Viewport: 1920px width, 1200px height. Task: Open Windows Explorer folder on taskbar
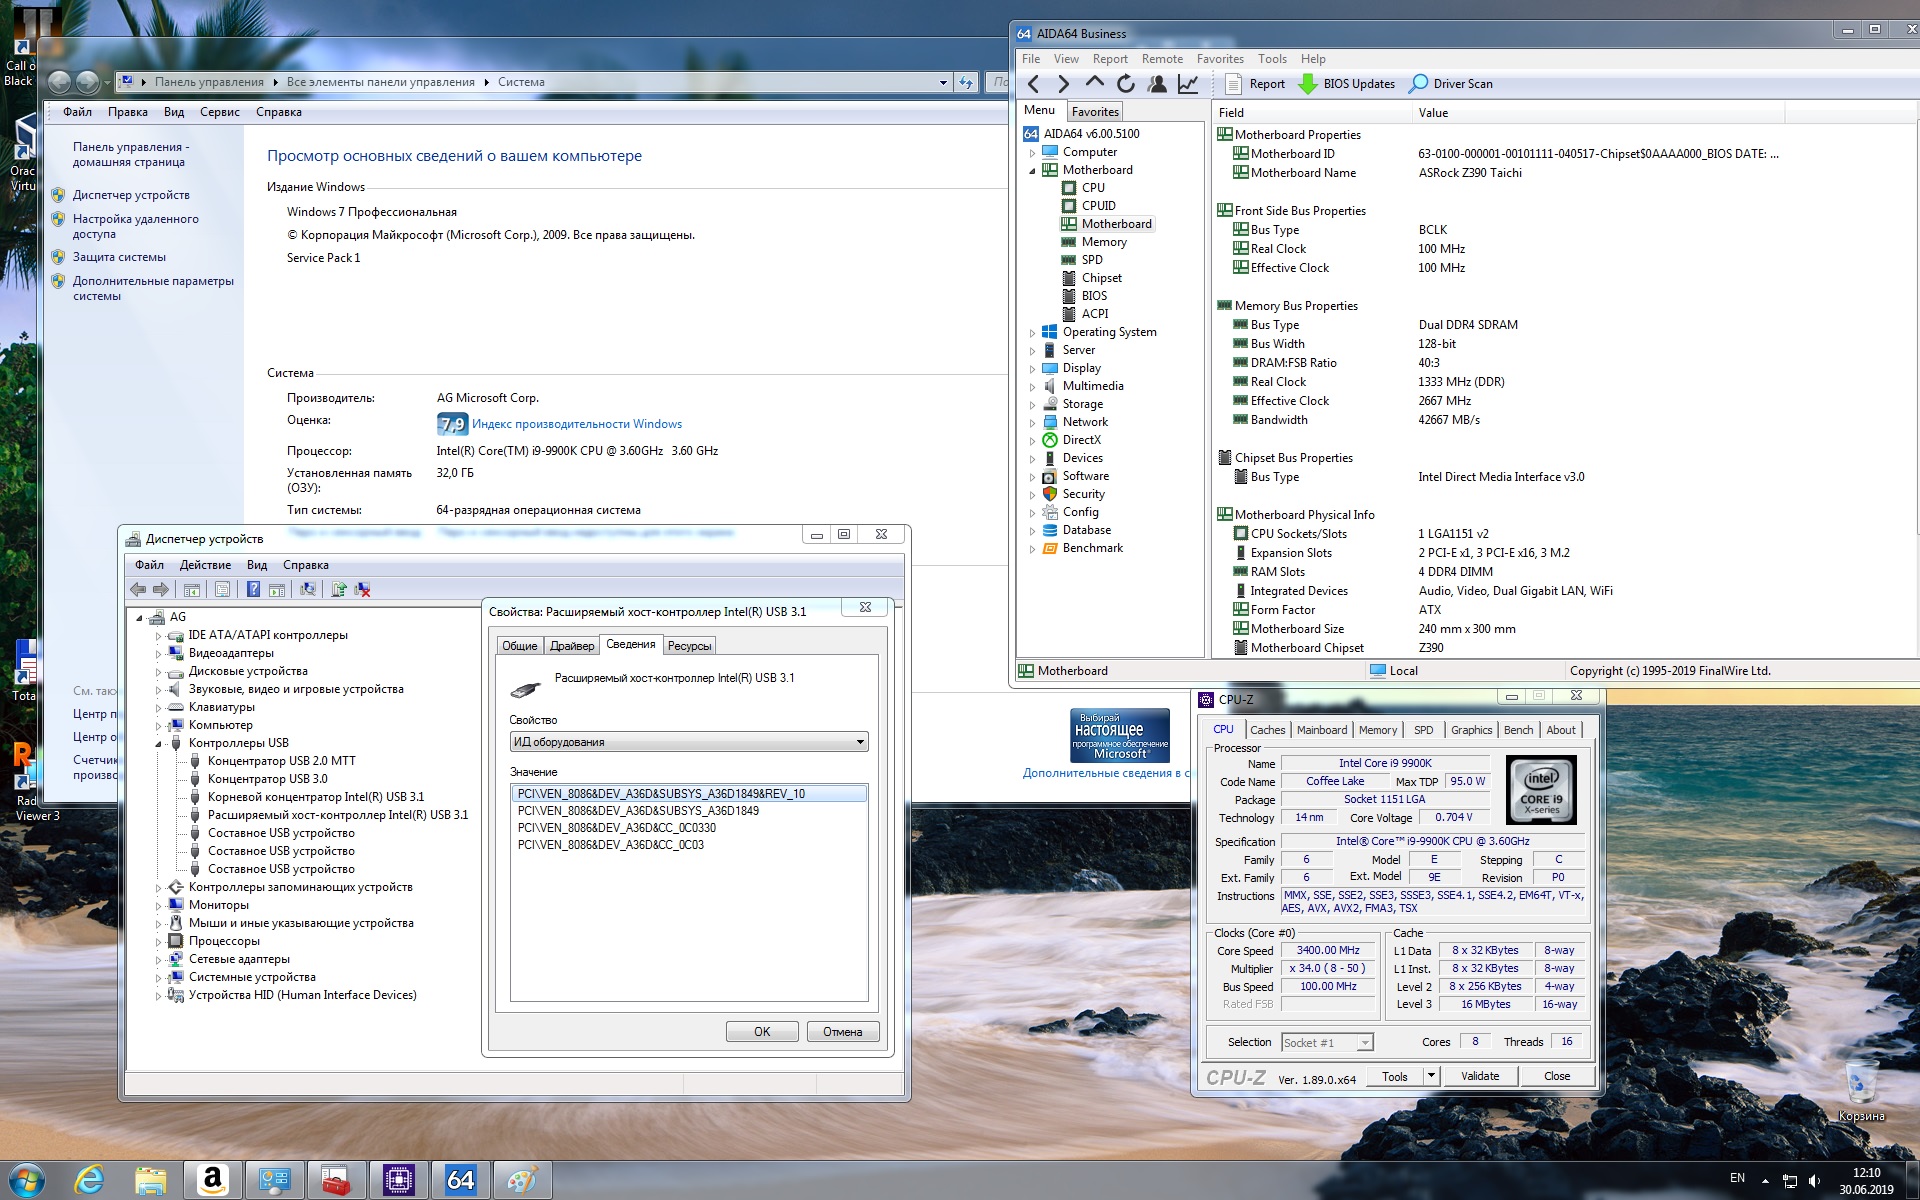pyautogui.click(x=150, y=1180)
